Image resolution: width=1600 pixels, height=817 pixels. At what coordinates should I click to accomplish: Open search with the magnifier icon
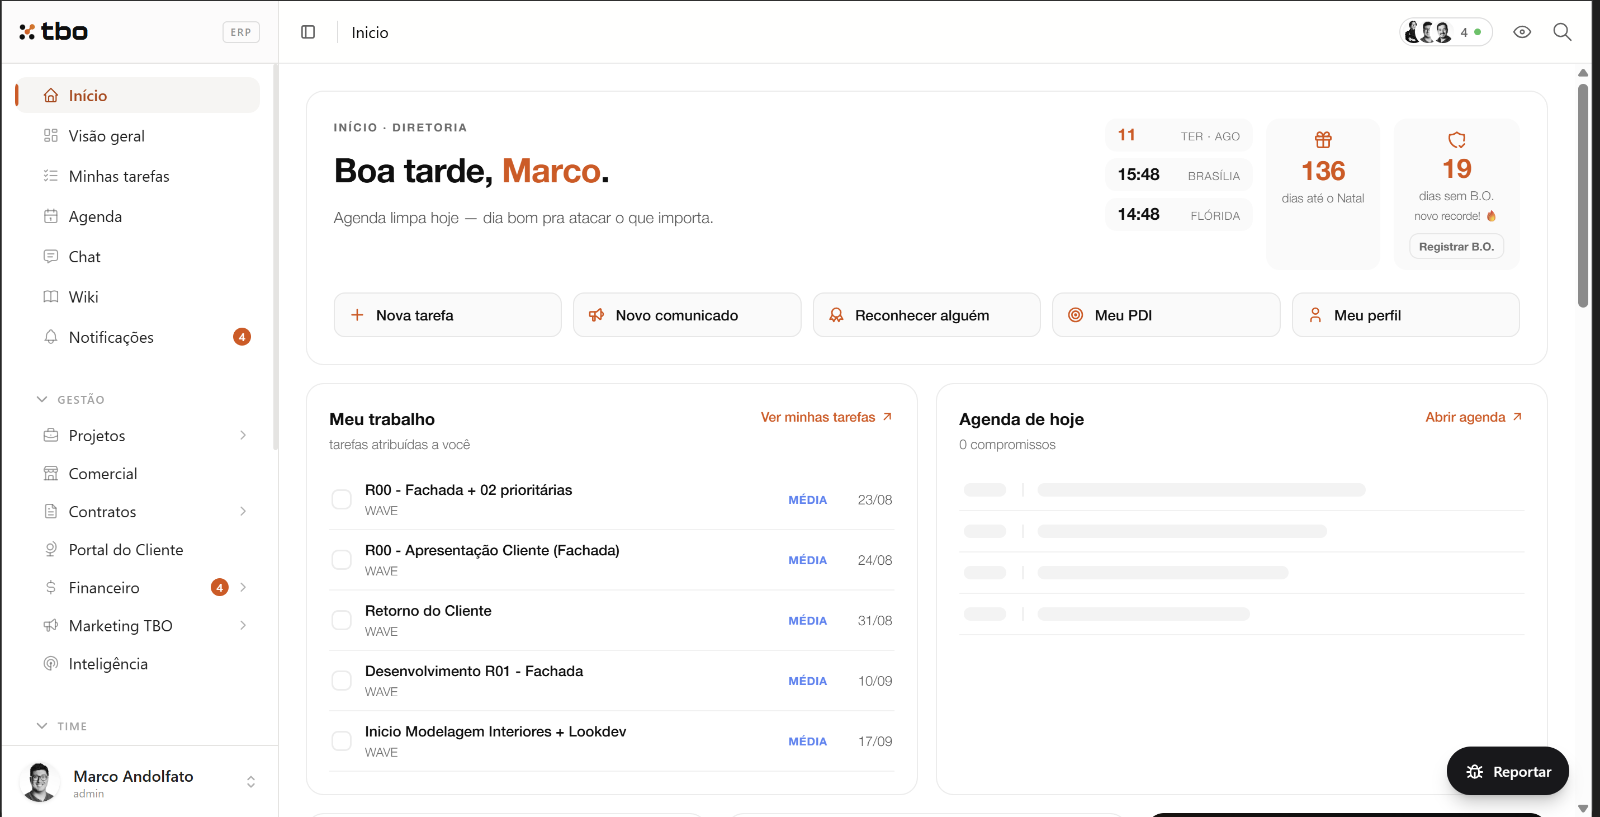pos(1562,32)
